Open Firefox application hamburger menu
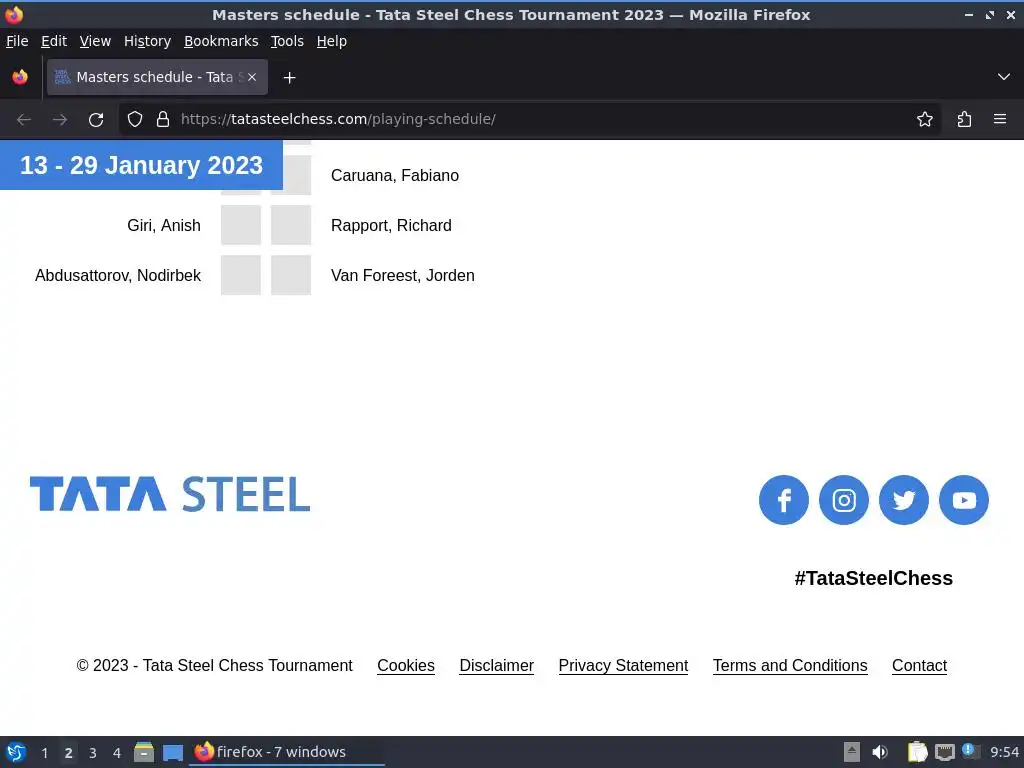The image size is (1024, 768). tap(1000, 120)
